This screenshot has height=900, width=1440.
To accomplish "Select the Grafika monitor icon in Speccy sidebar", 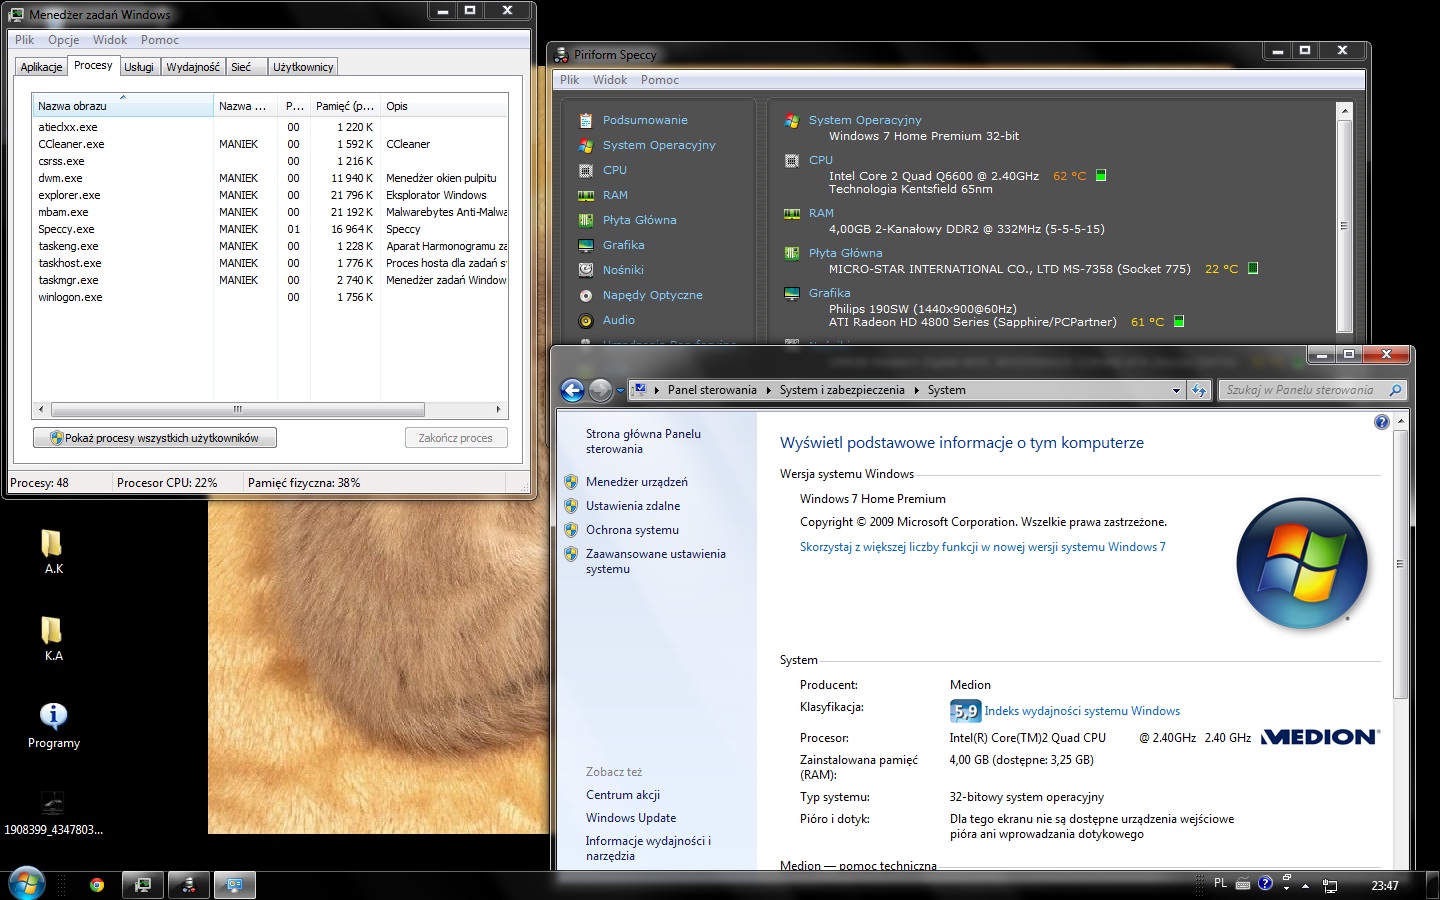I will [x=586, y=245].
